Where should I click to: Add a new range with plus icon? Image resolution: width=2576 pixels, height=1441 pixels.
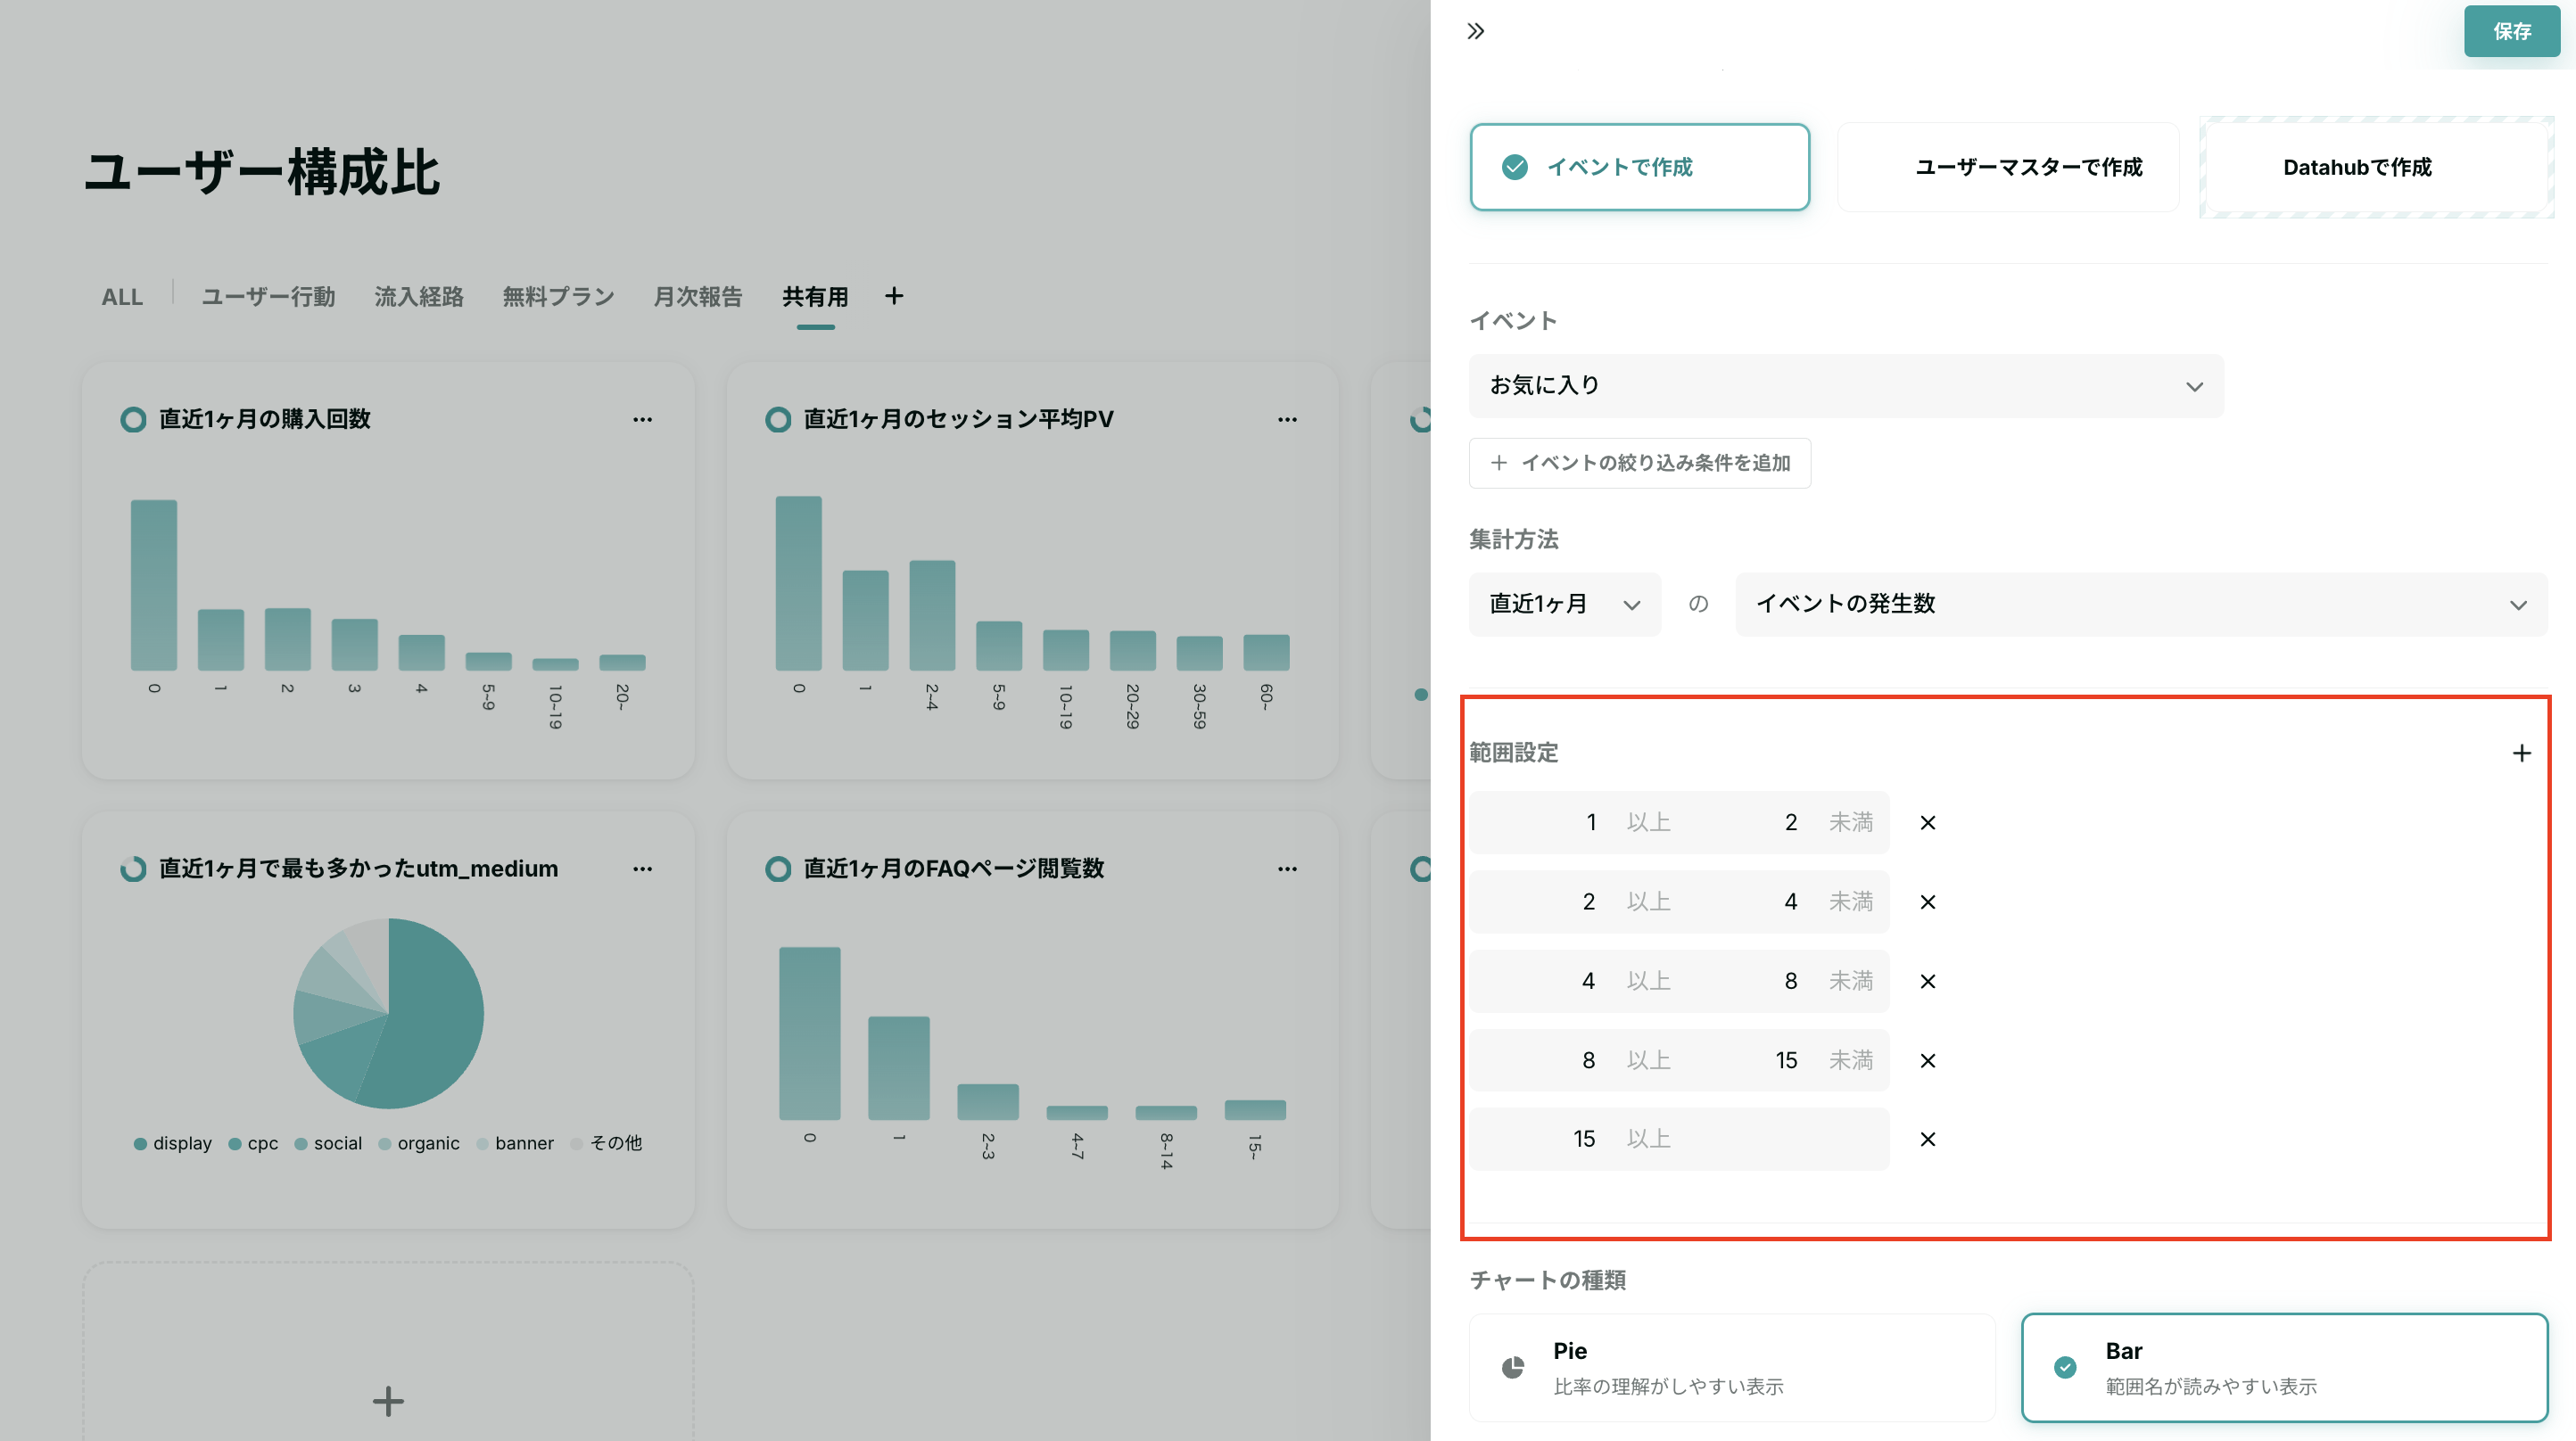(x=2521, y=753)
